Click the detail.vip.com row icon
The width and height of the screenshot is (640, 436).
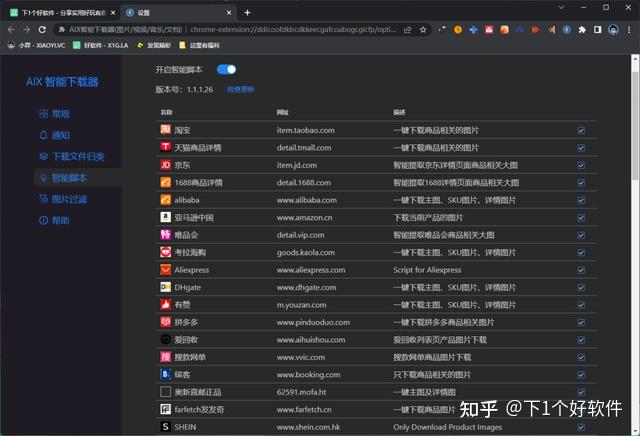pos(165,235)
